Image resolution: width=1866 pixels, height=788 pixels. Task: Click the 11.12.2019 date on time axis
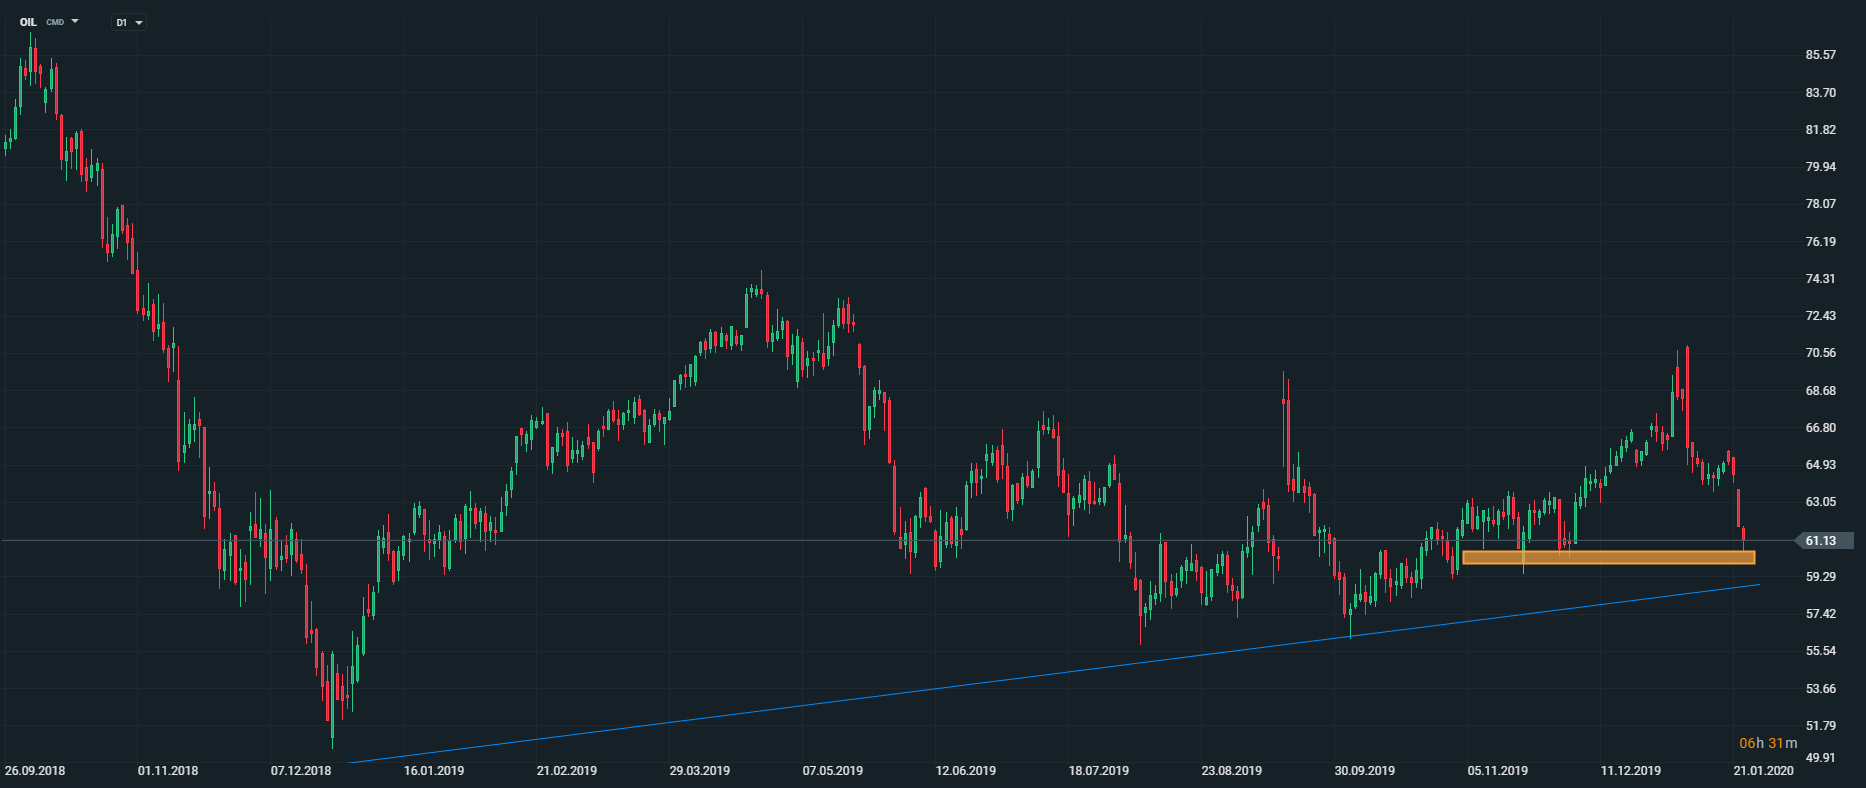click(1630, 771)
